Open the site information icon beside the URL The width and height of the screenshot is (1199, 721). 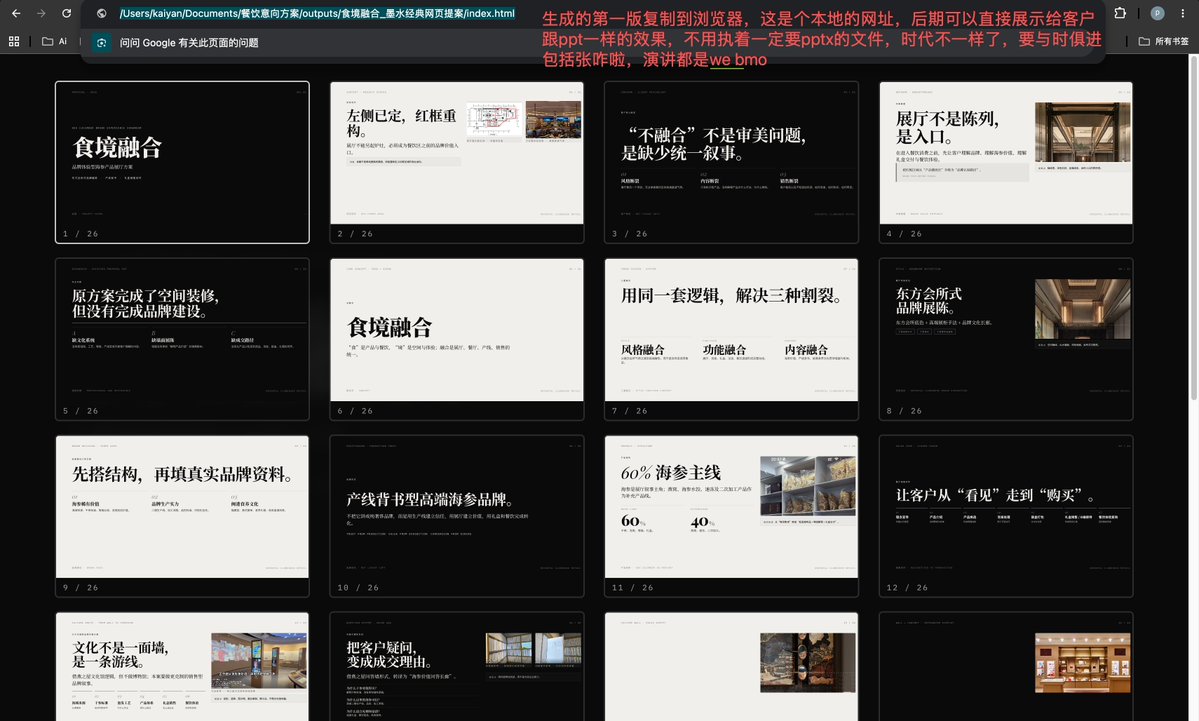point(101,13)
